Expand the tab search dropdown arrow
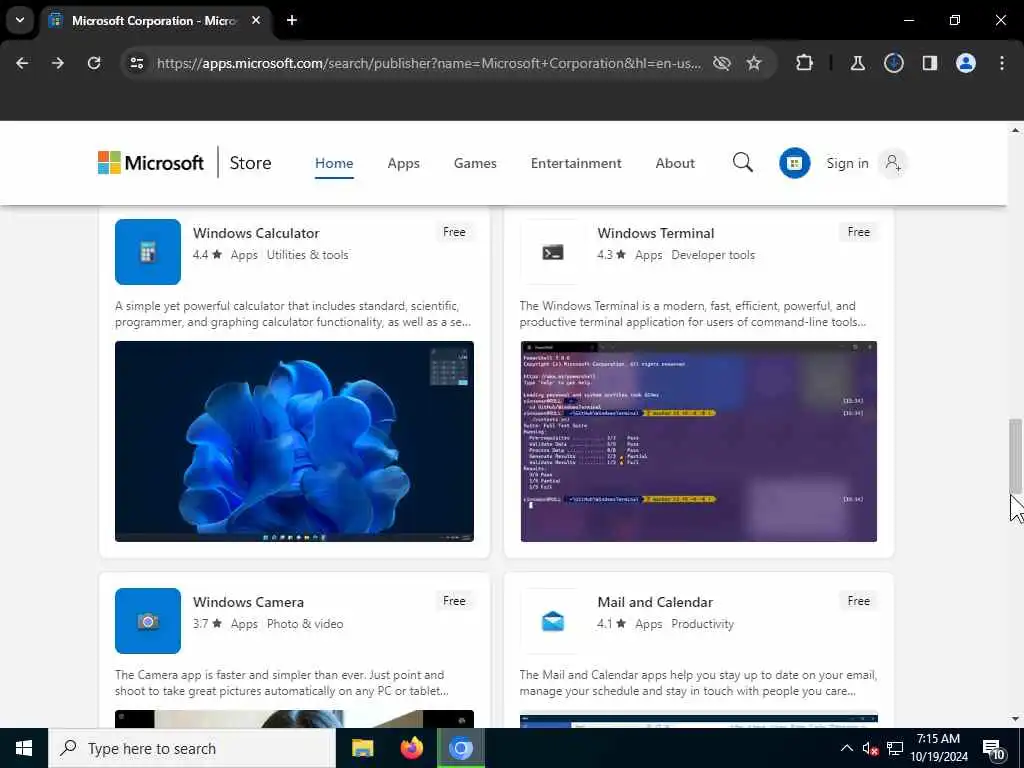The height and width of the screenshot is (768, 1024). pyautogui.click(x=20, y=20)
